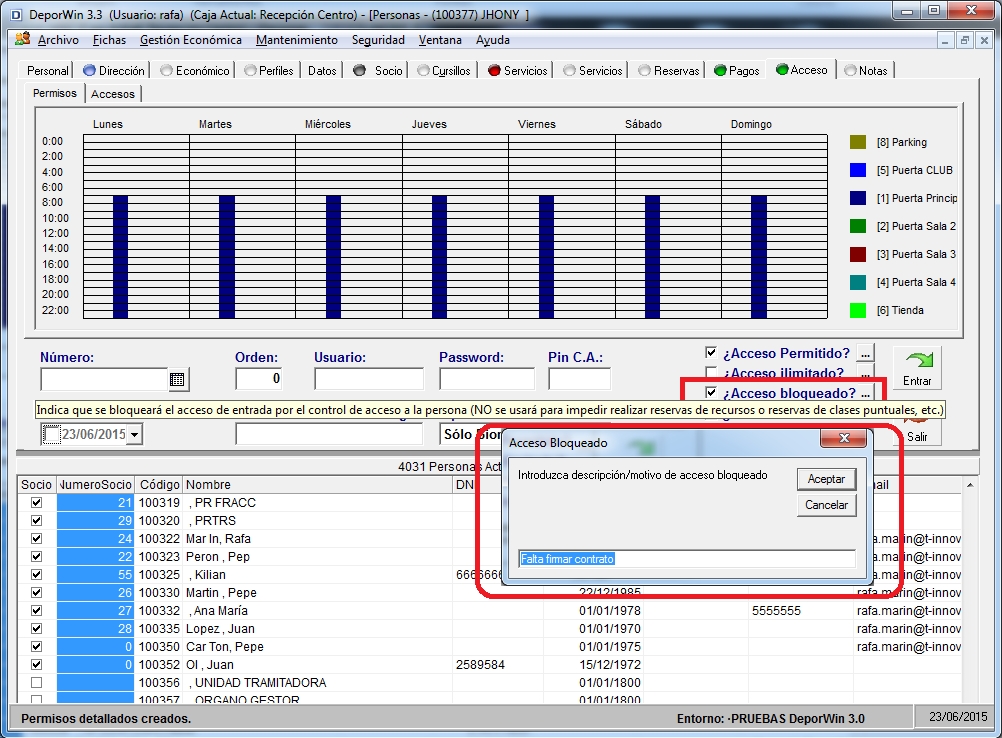
Task: Click the Password input field
Action: [486, 379]
